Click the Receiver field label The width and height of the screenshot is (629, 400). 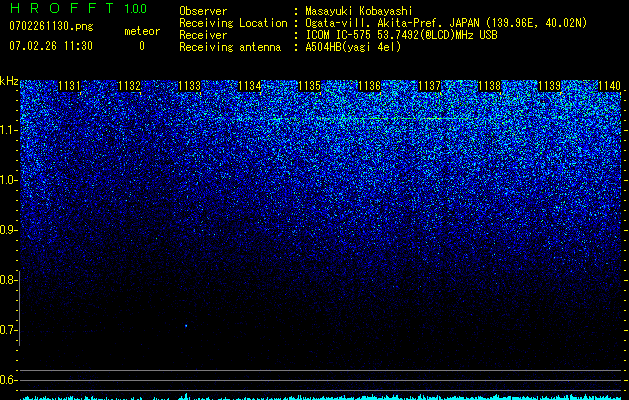pos(203,35)
